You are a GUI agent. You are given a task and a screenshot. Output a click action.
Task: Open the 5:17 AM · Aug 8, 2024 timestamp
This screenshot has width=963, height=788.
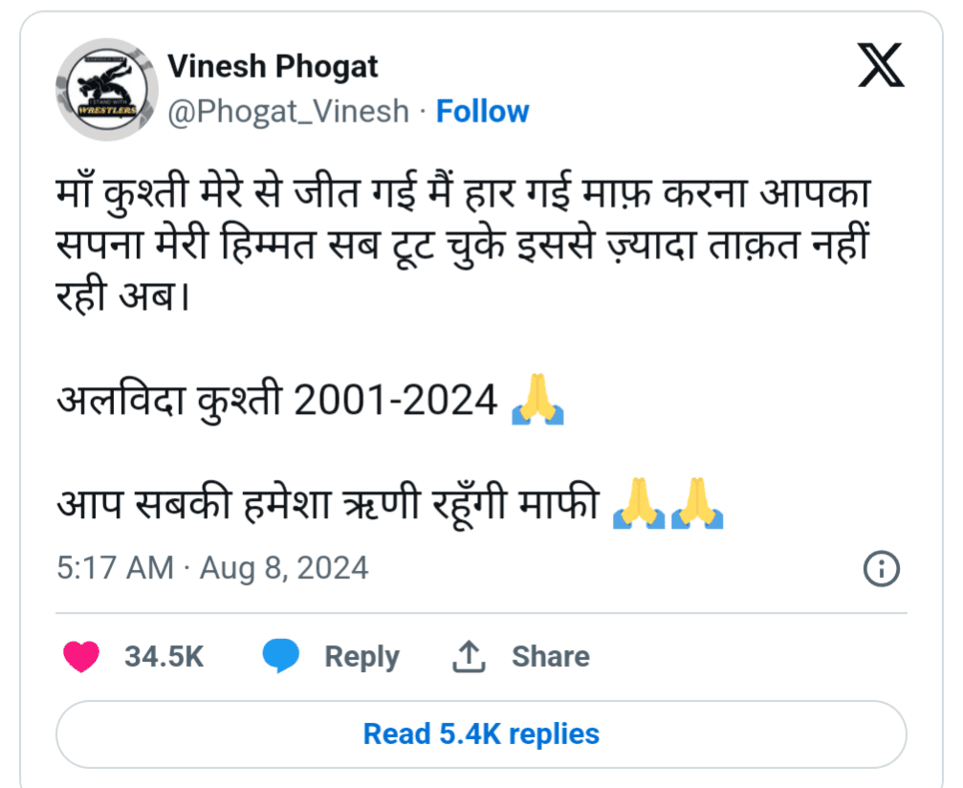pos(212,568)
